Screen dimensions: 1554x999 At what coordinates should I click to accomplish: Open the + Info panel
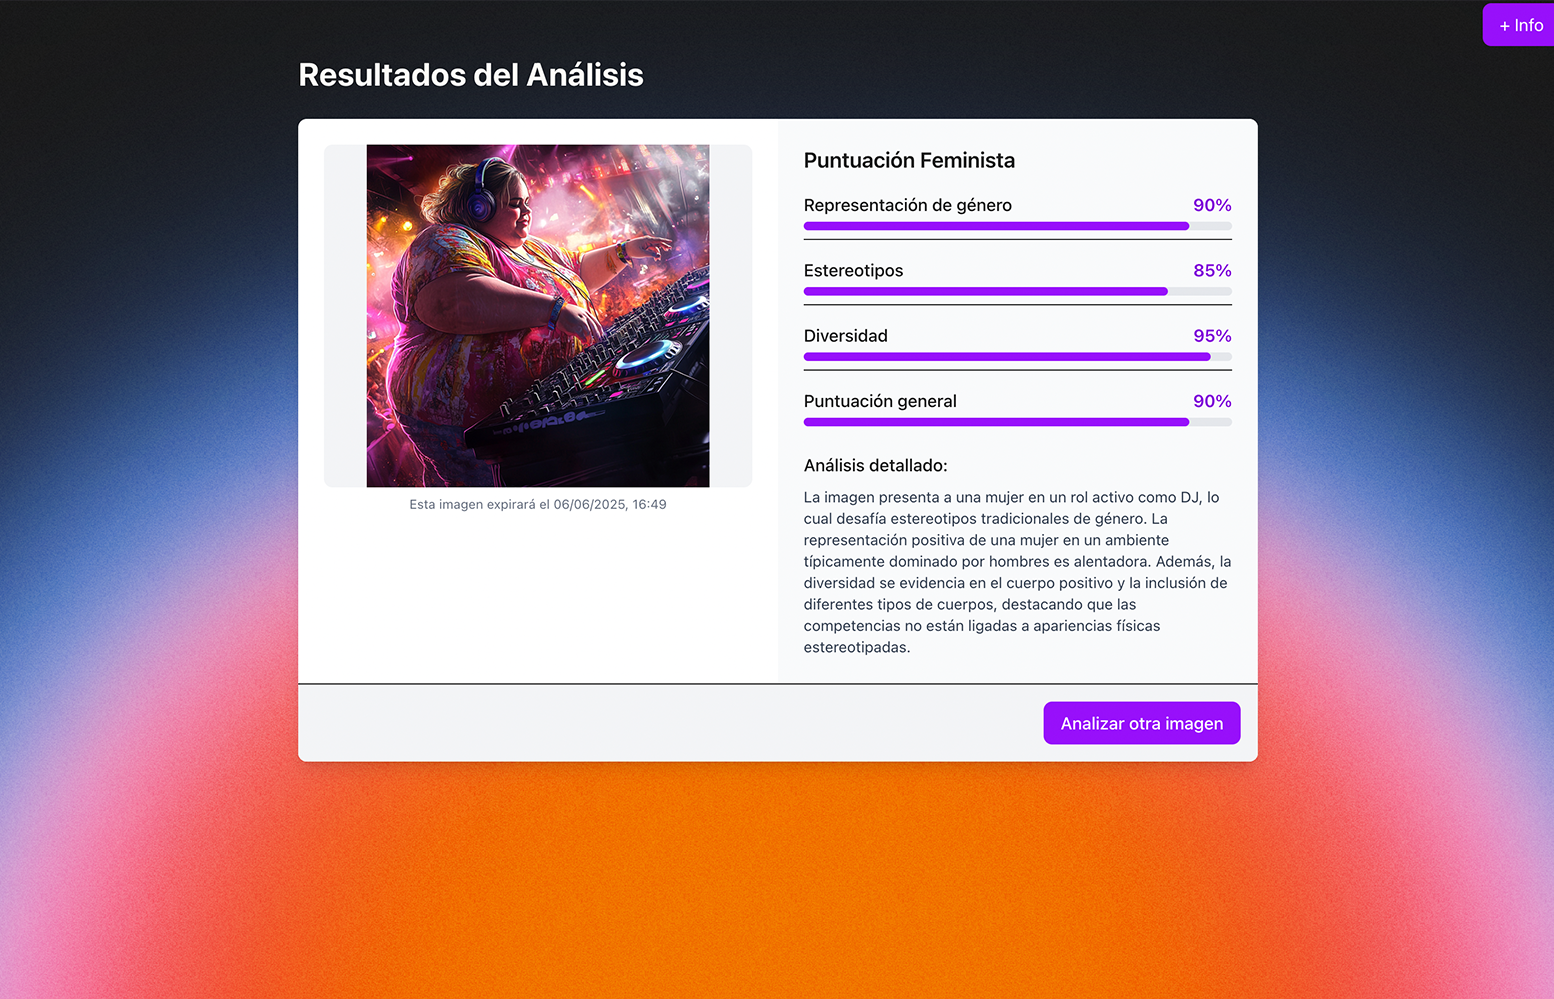[1520, 25]
